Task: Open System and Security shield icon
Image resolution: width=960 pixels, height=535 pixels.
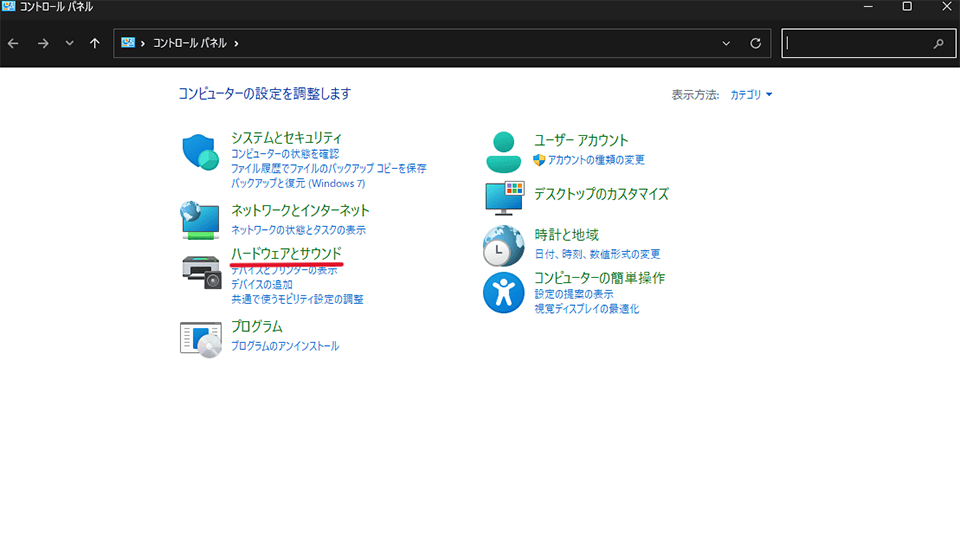Action: tap(200, 152)
